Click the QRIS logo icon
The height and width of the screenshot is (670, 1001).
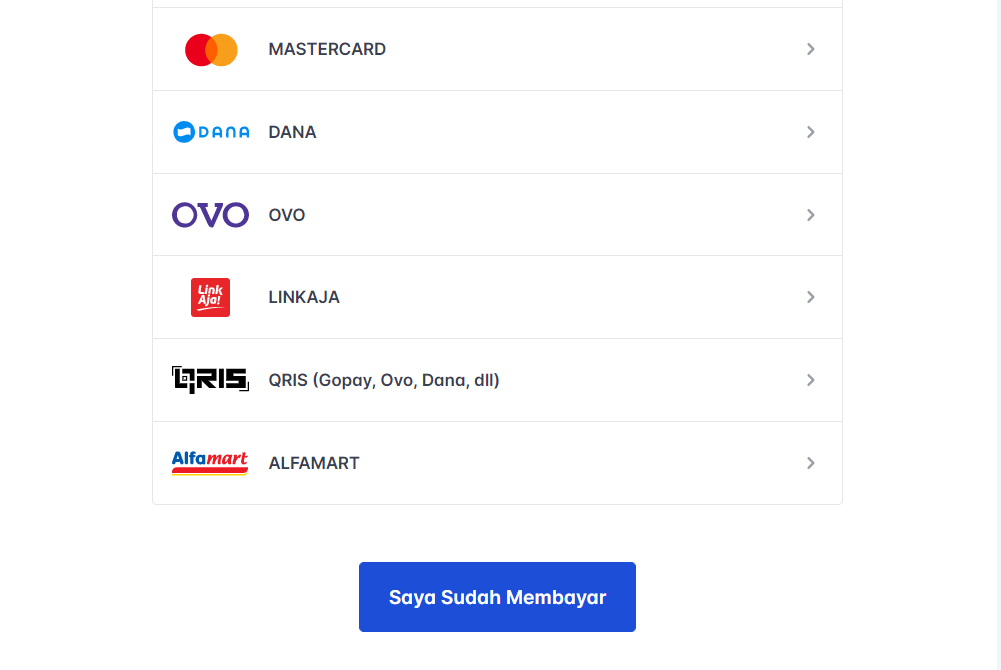[210, 380]
